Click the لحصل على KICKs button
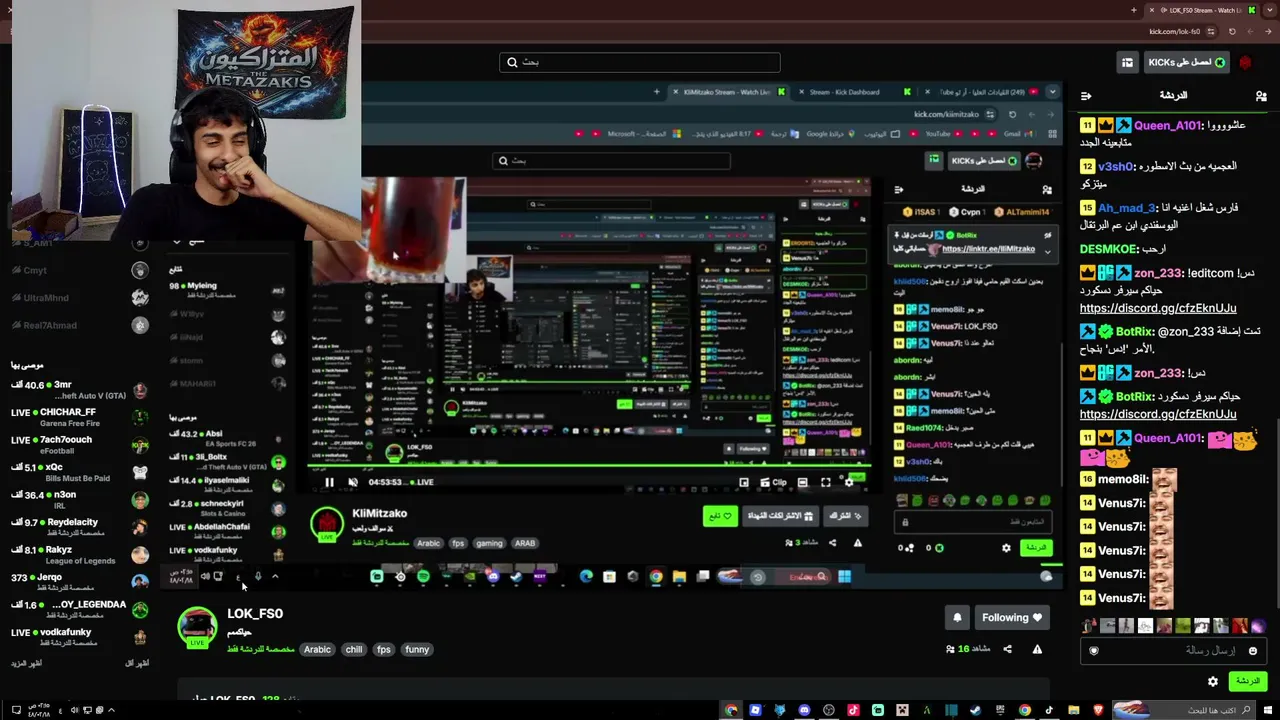This screenshot has width=1280, height=720. click(x=1187, y=62)
